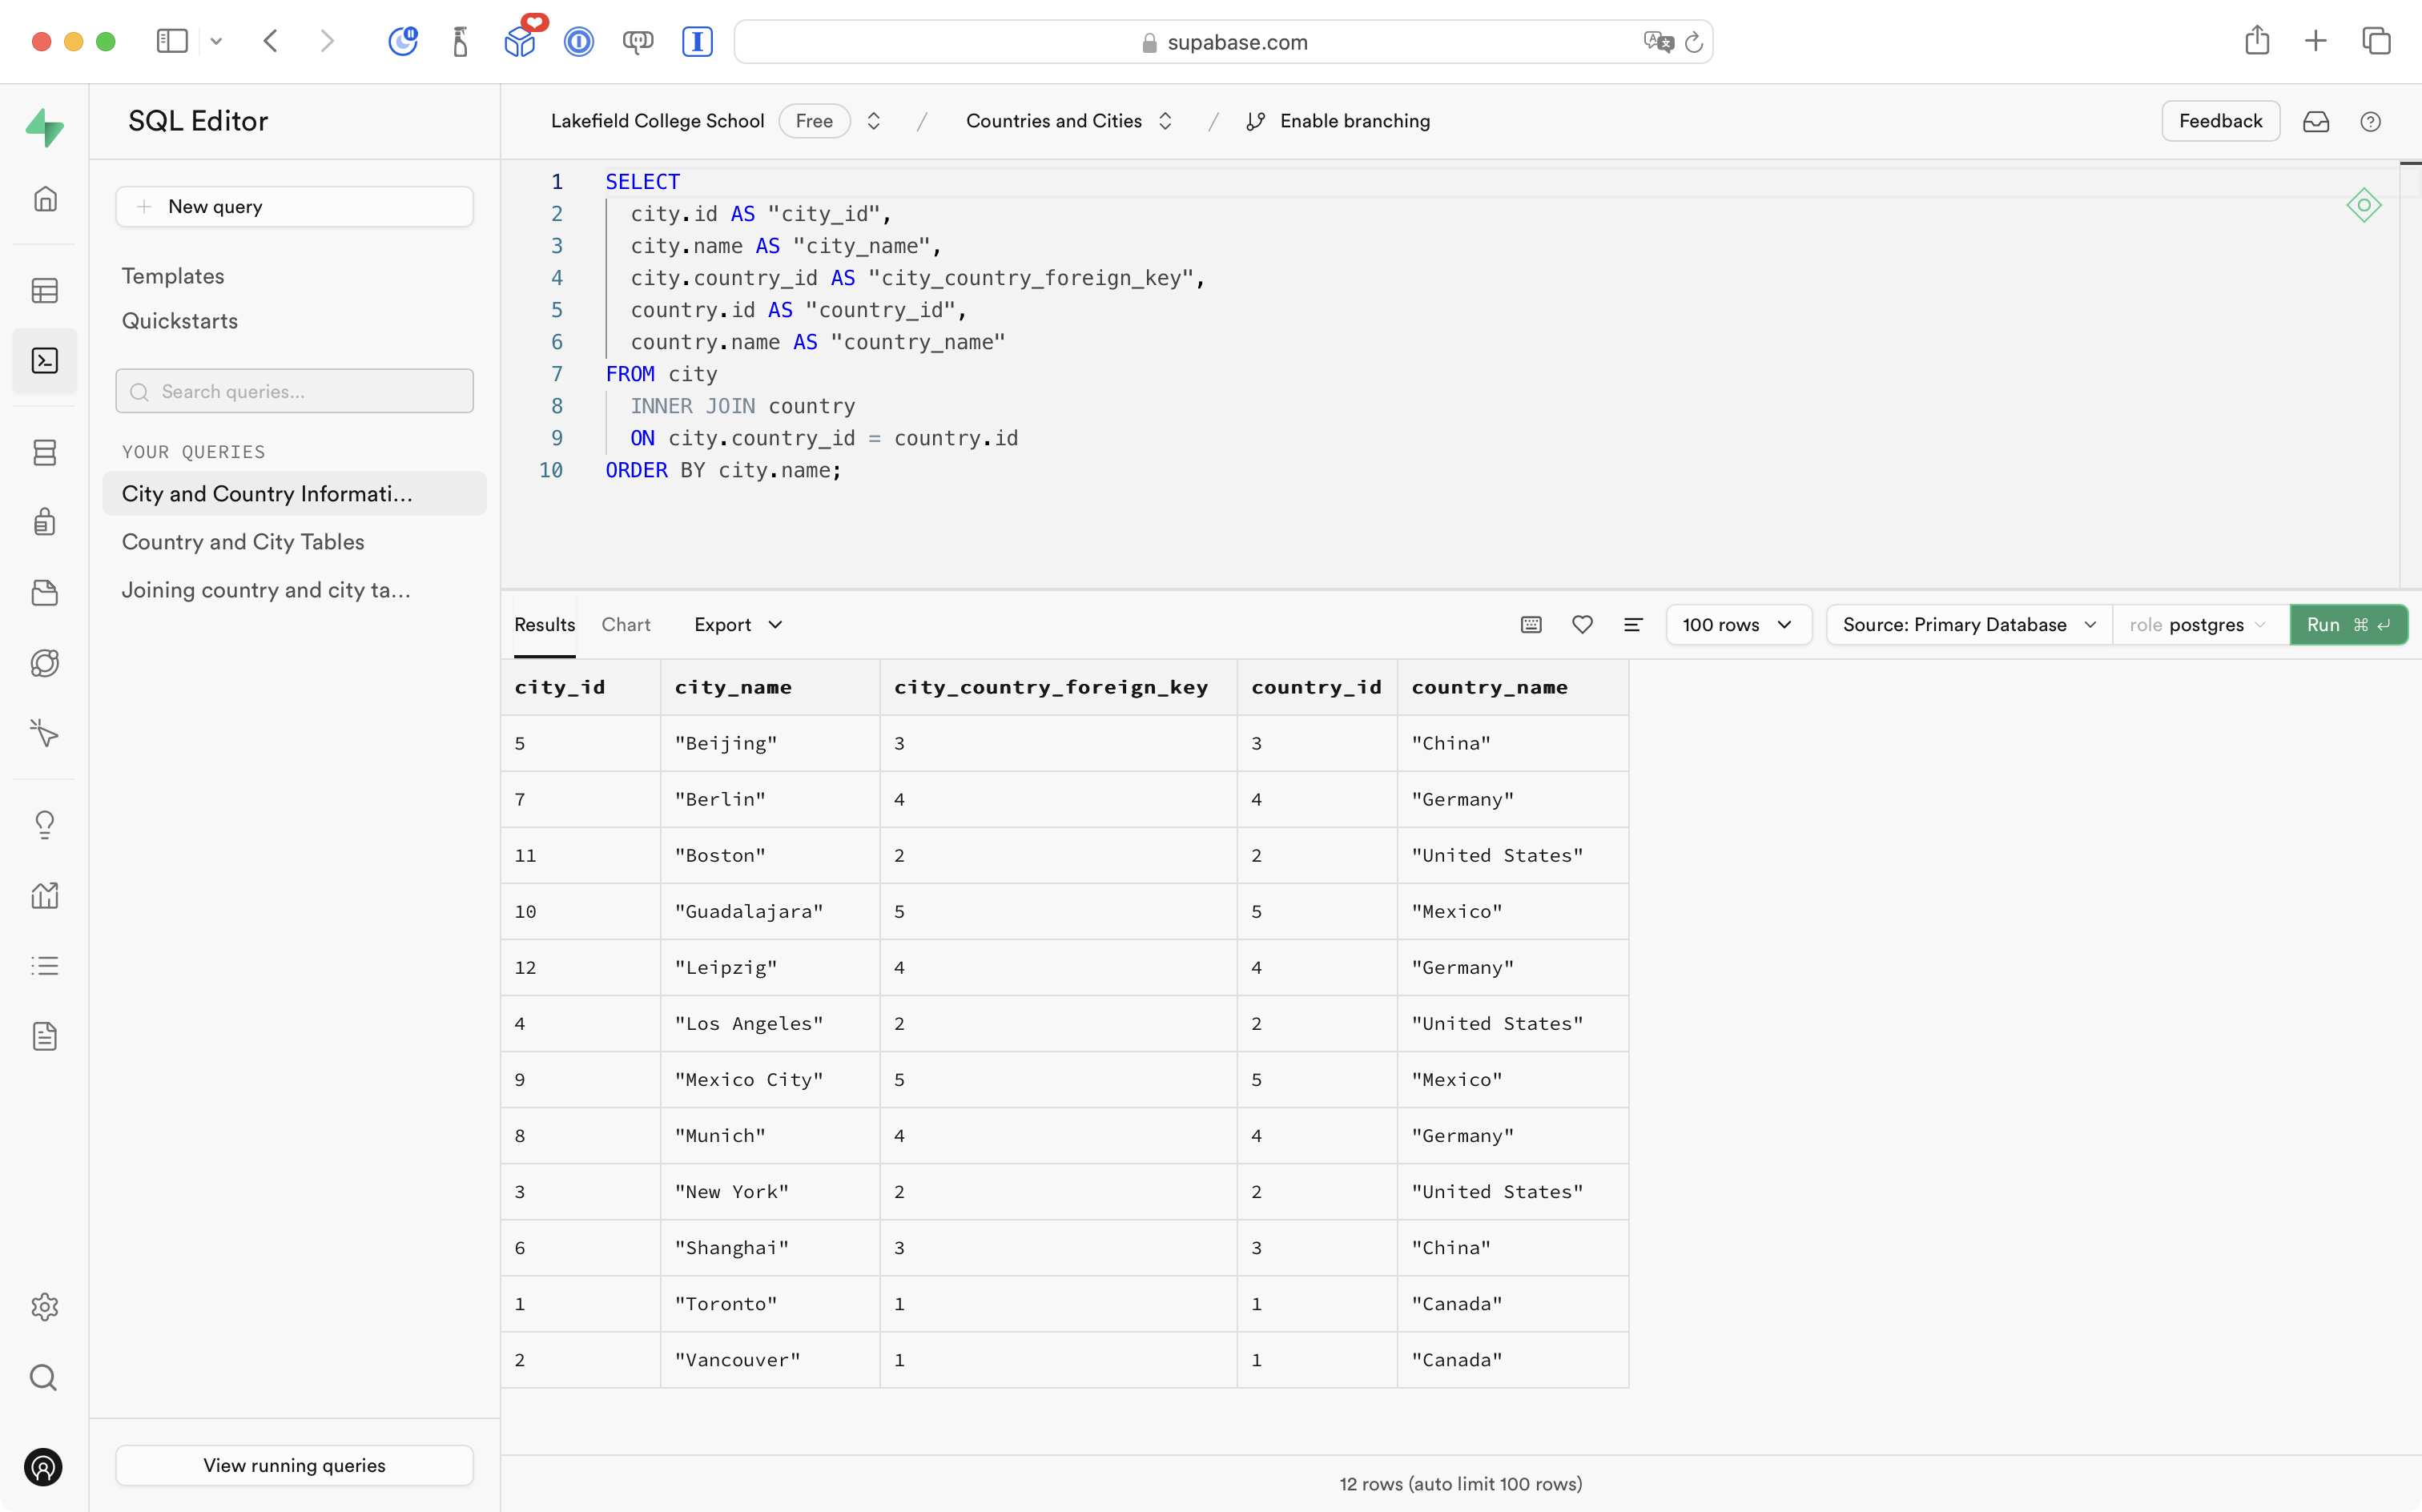Open the 100 rows limit dropdown
This screenshot has height=1512, width=2422.
pyautogui.click(x=1738, y=625)
